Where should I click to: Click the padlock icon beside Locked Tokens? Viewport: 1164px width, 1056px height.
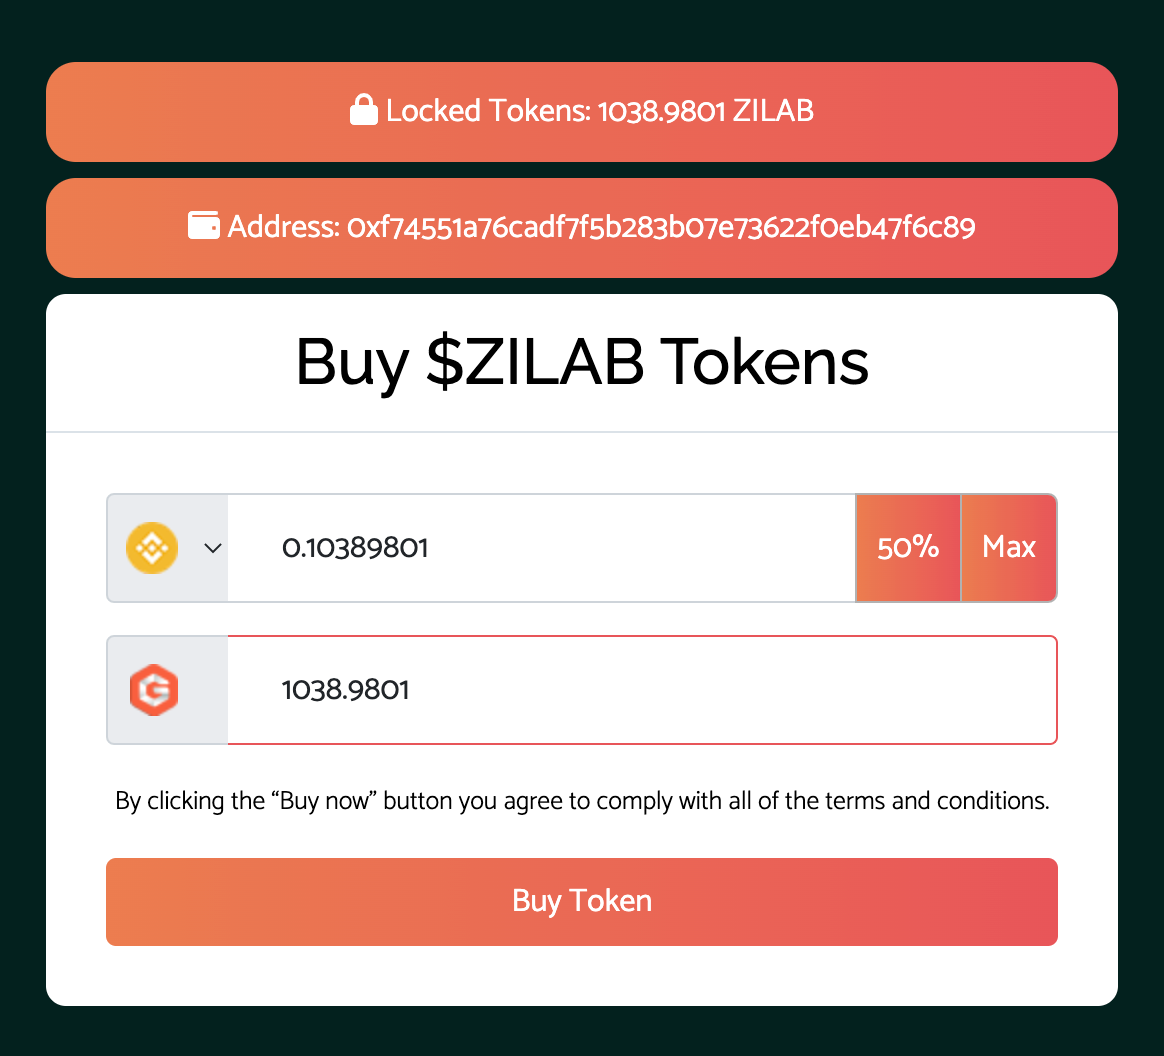[365, 110]
